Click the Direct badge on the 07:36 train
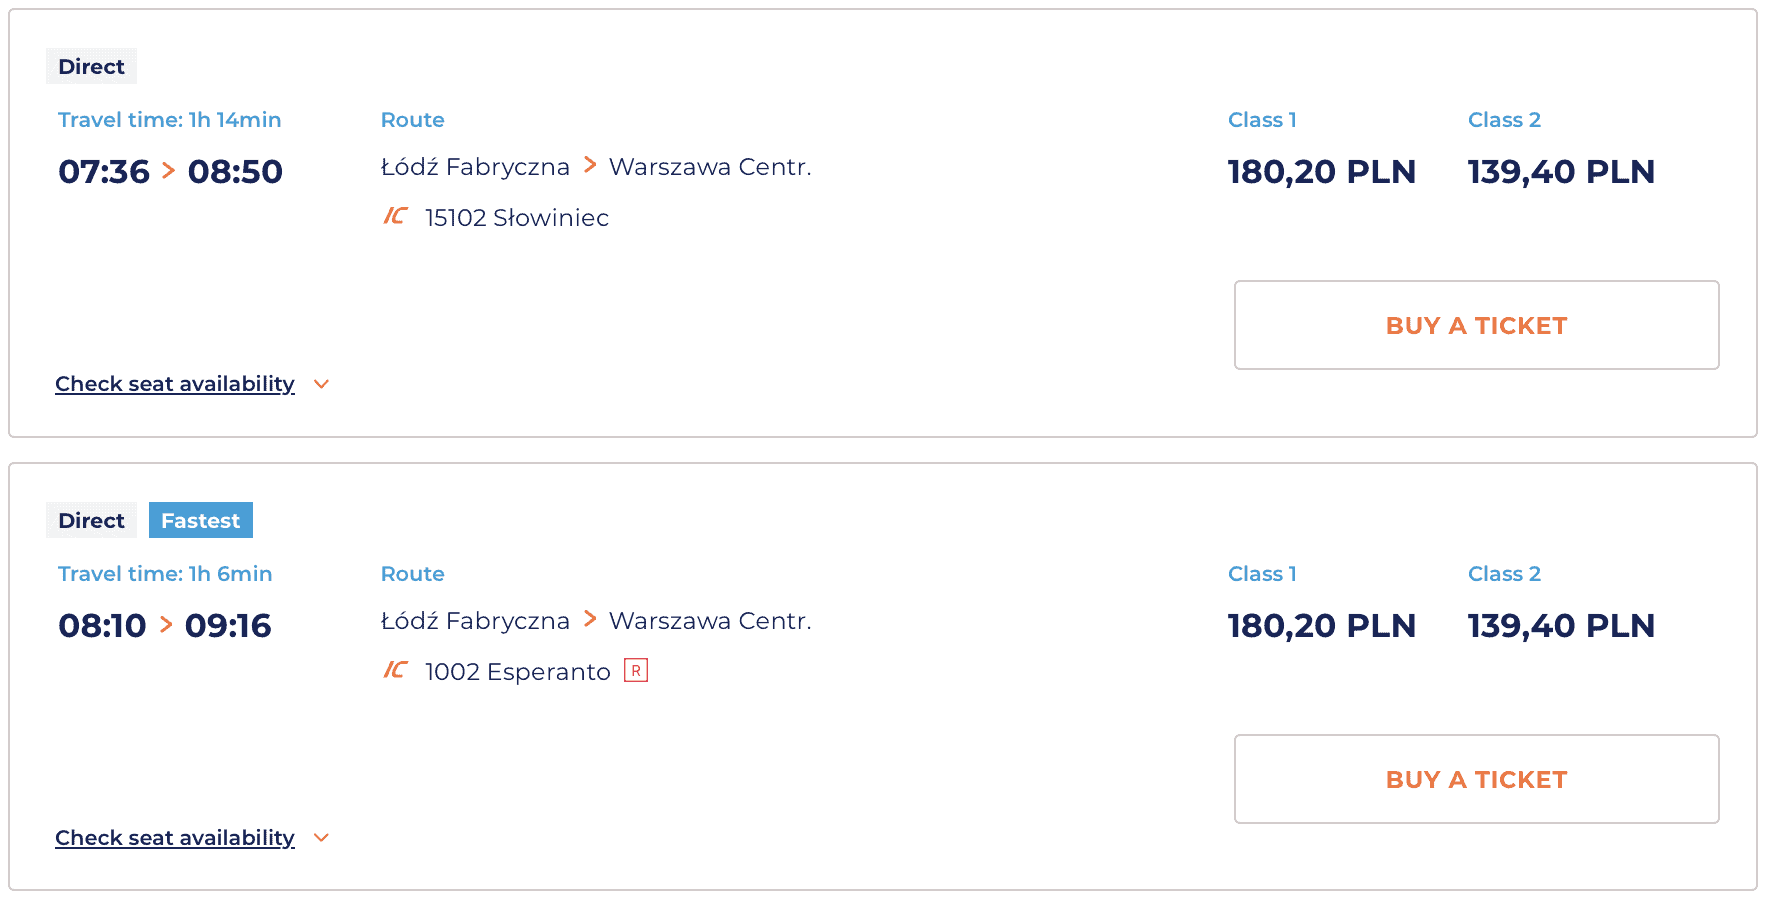 click(x=91, y=66)
